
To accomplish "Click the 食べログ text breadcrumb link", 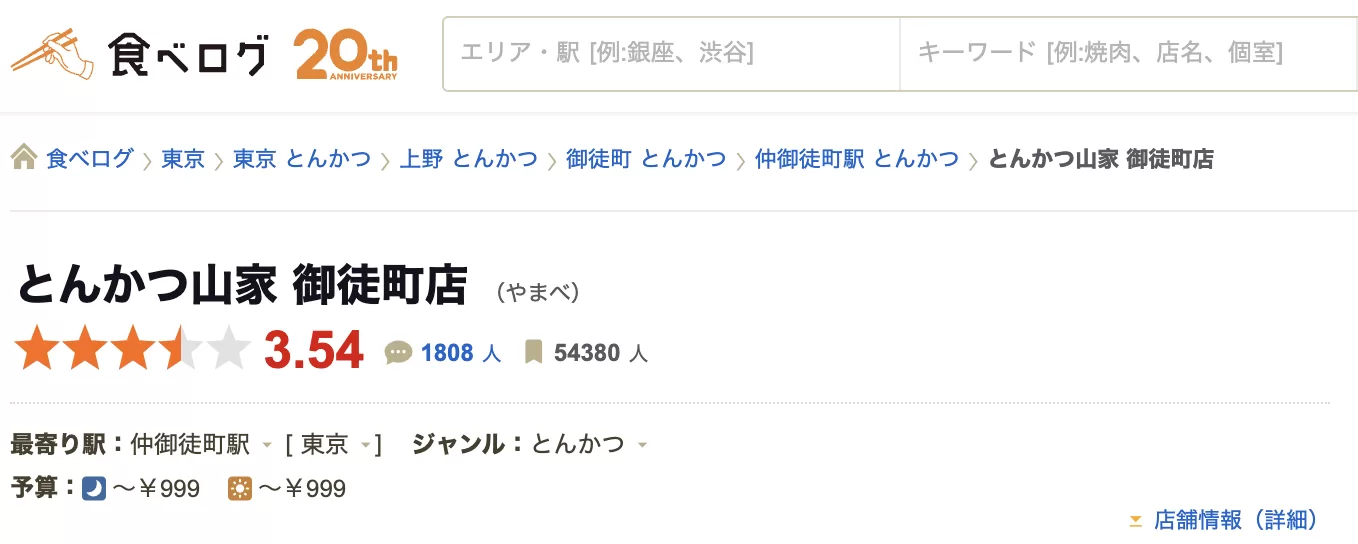I will coord(90,158).
